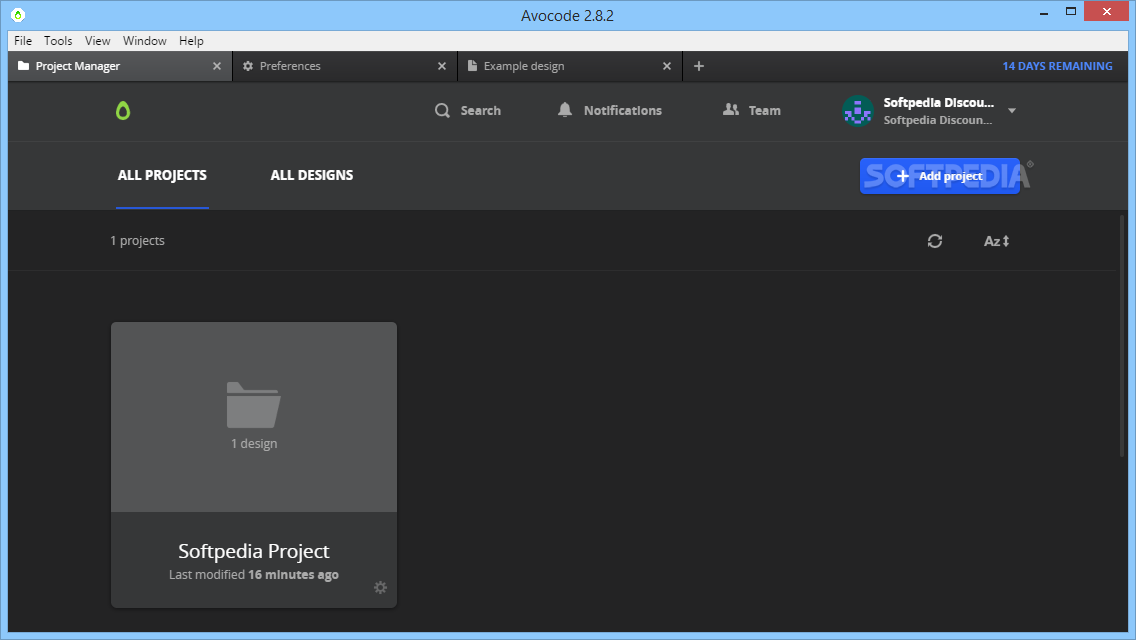1136x640 pixels.
Task: Open Search via magnifier icon
Action: tap(442, 111)
